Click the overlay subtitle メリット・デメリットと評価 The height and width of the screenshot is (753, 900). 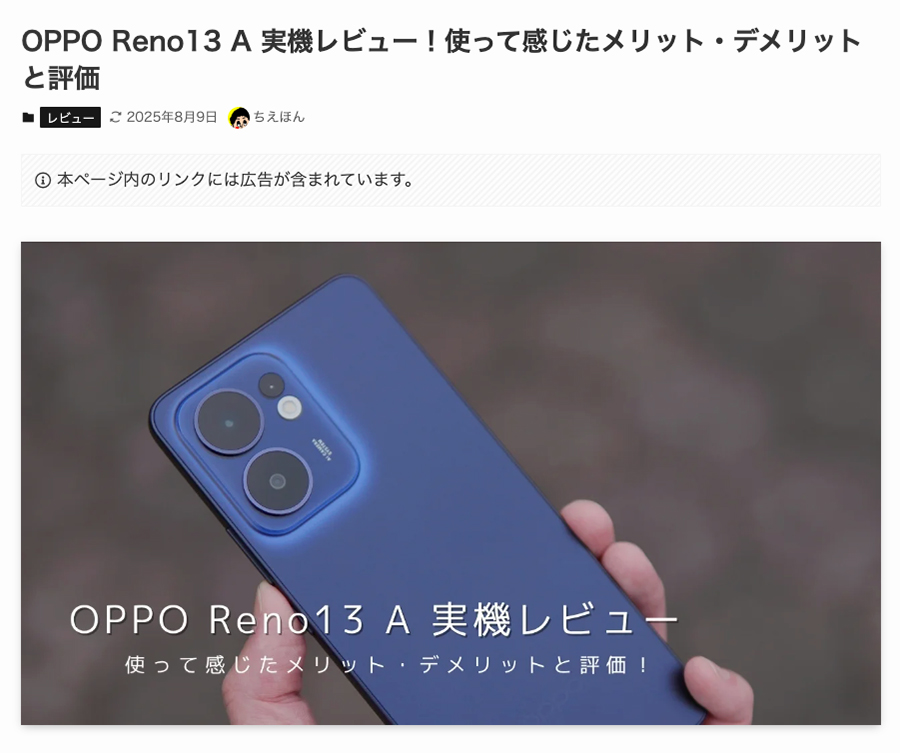[x=388, y=665]
